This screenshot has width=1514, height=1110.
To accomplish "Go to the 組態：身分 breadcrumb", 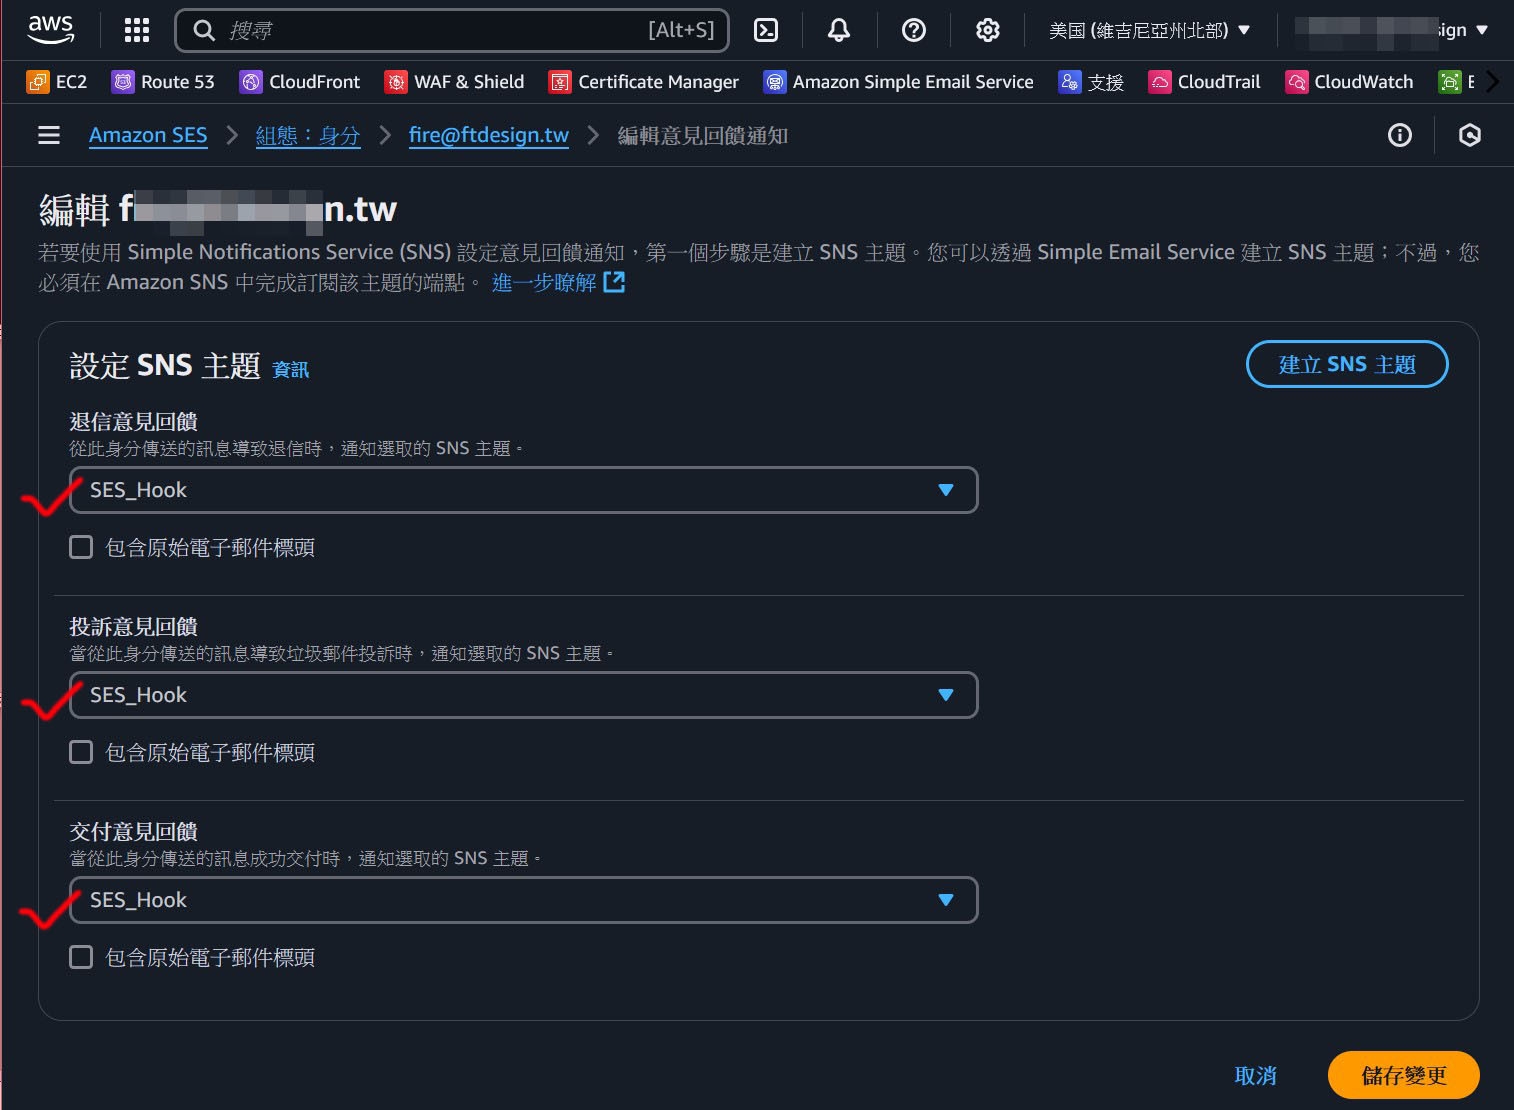I will pos(308,135).
